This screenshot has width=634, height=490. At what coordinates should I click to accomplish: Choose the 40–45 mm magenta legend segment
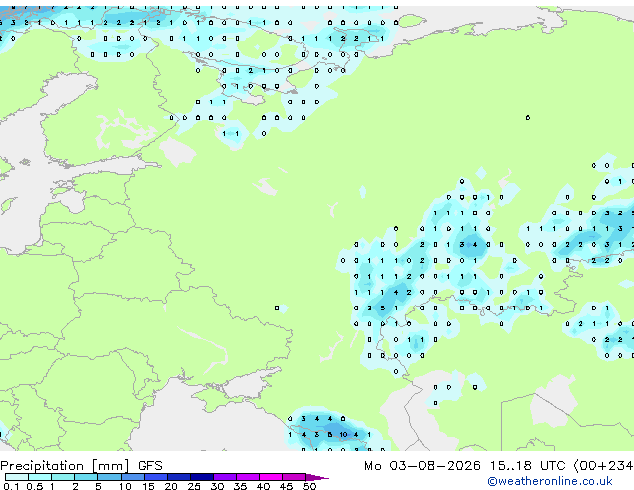point(271,477)
